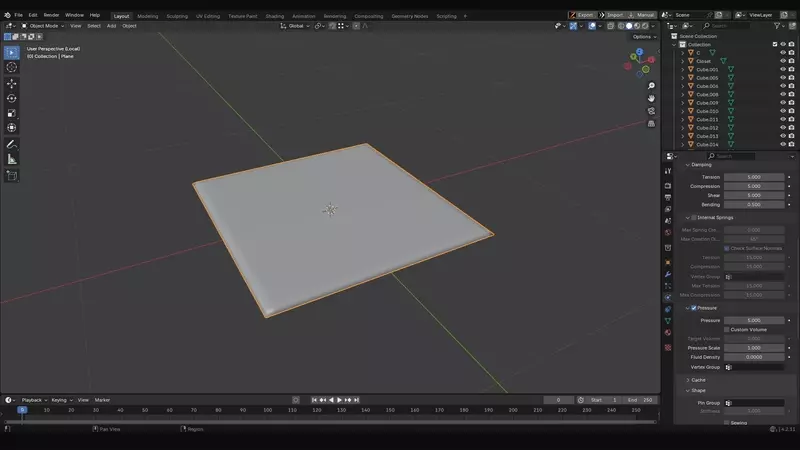Open the Render properties tab

pos(668,186)
